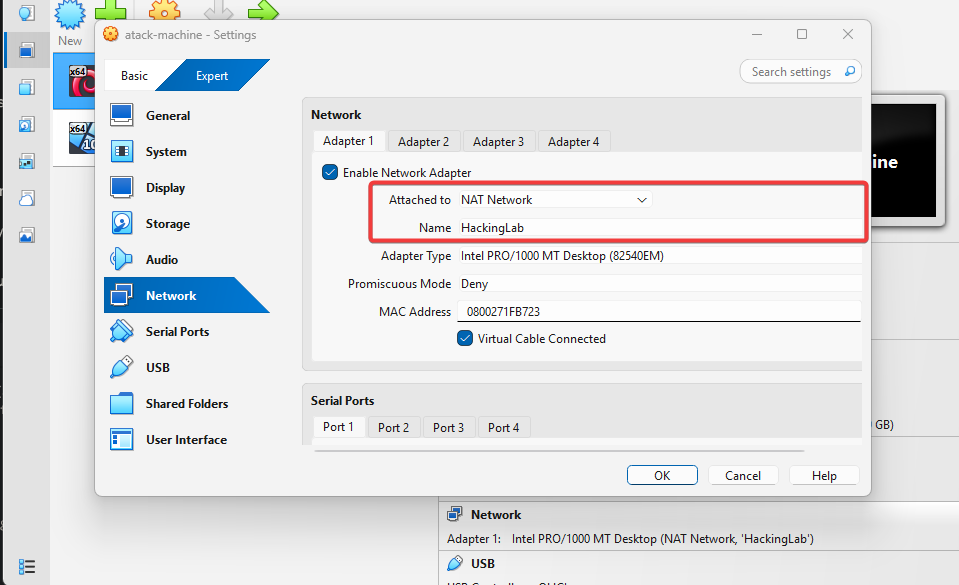Select the Port 1 serial tab
959x585 pixels.
pyautogui.click(x=339, y=427)
